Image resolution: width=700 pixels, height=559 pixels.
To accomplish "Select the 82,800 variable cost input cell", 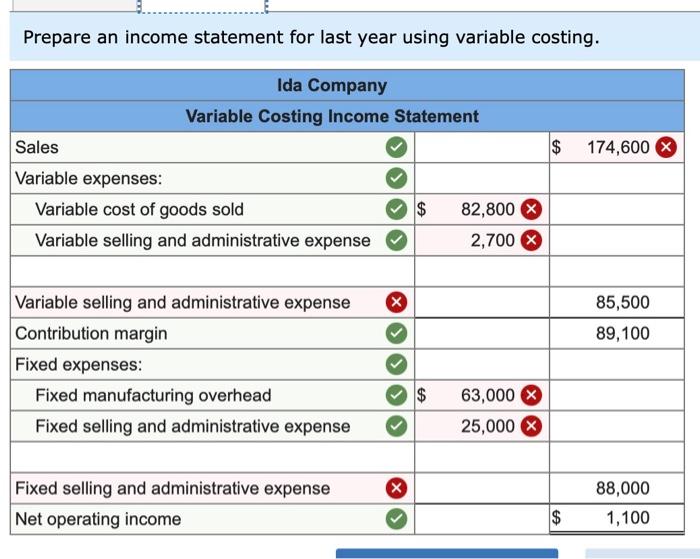I will click(x=482, y=209).
